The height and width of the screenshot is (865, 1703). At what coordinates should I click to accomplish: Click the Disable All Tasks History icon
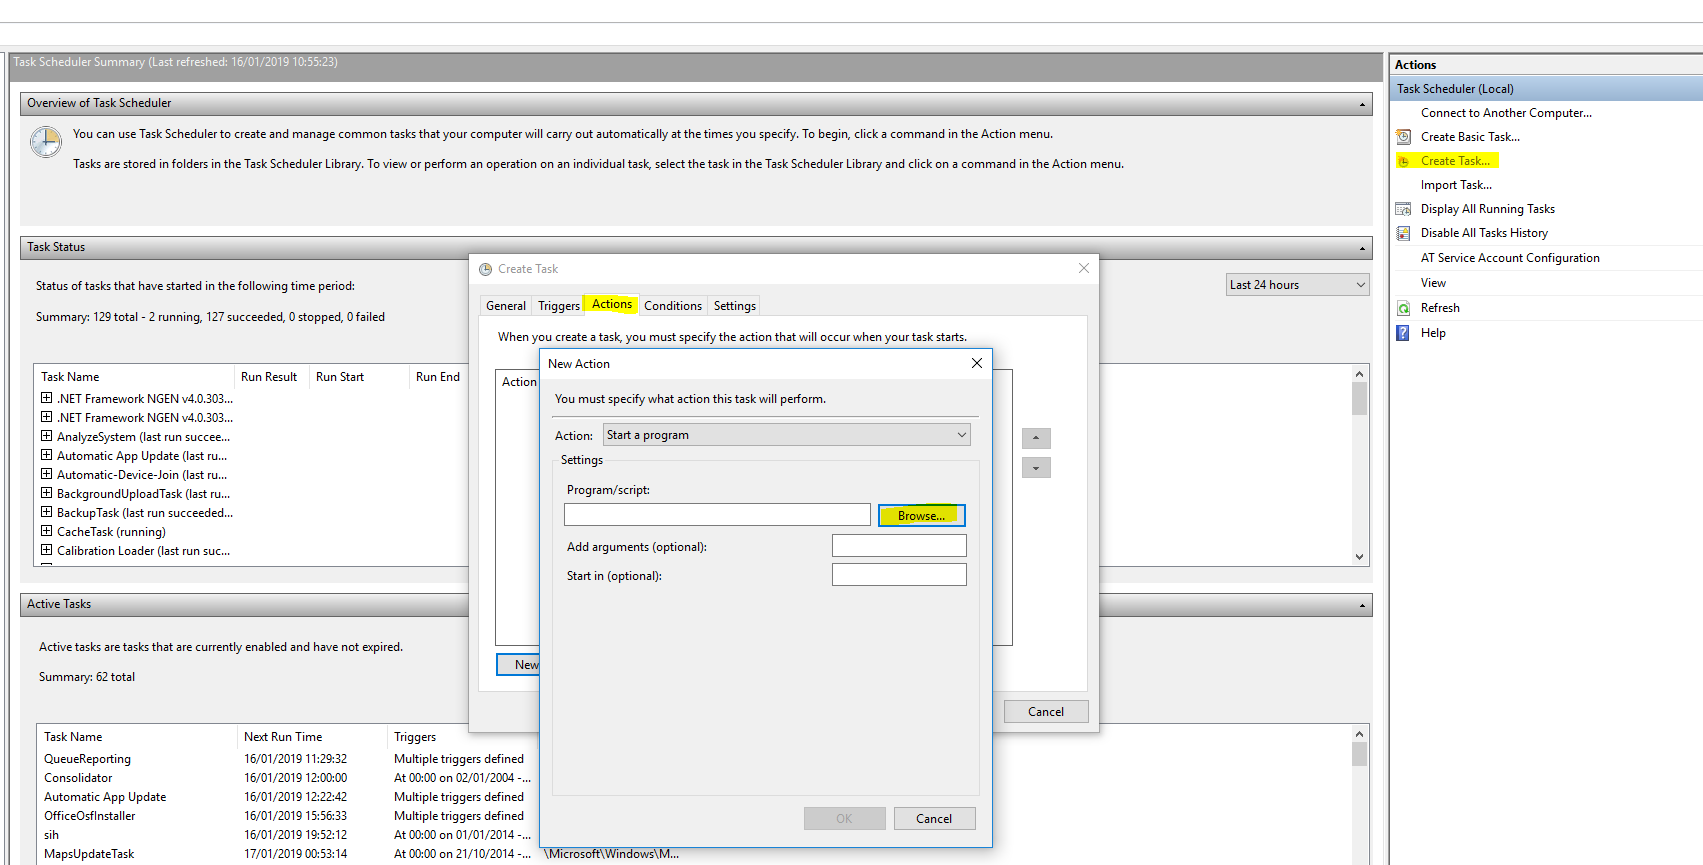tap(1403, 233)
